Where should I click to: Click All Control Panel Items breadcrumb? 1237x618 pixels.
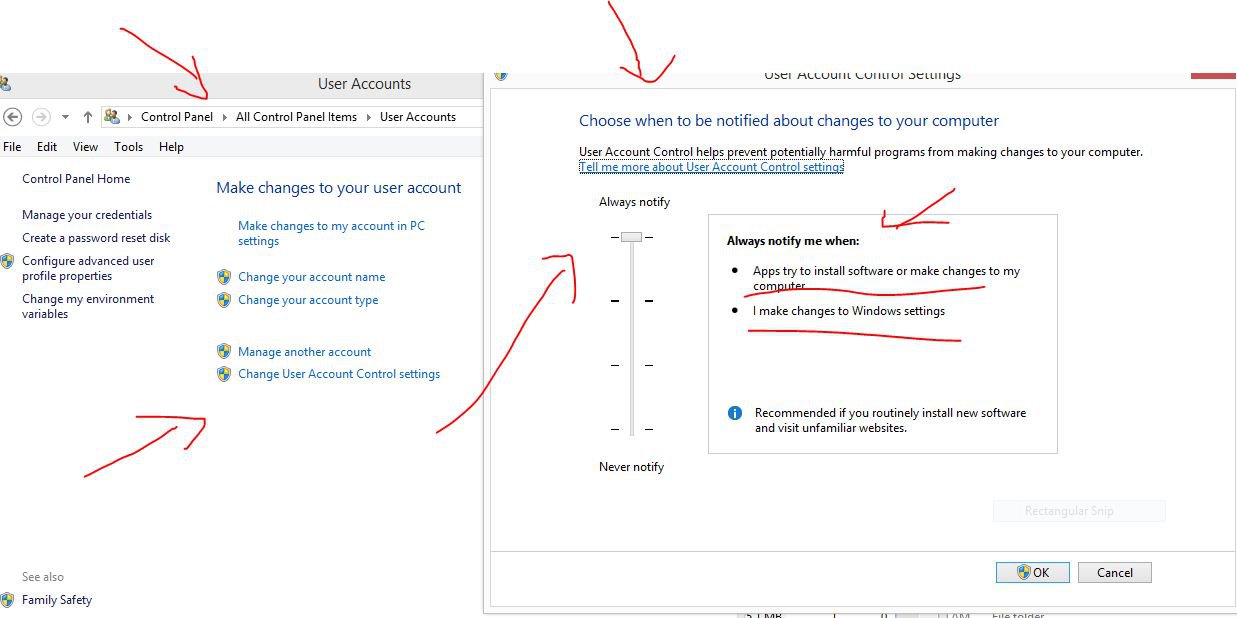(296, 117)
